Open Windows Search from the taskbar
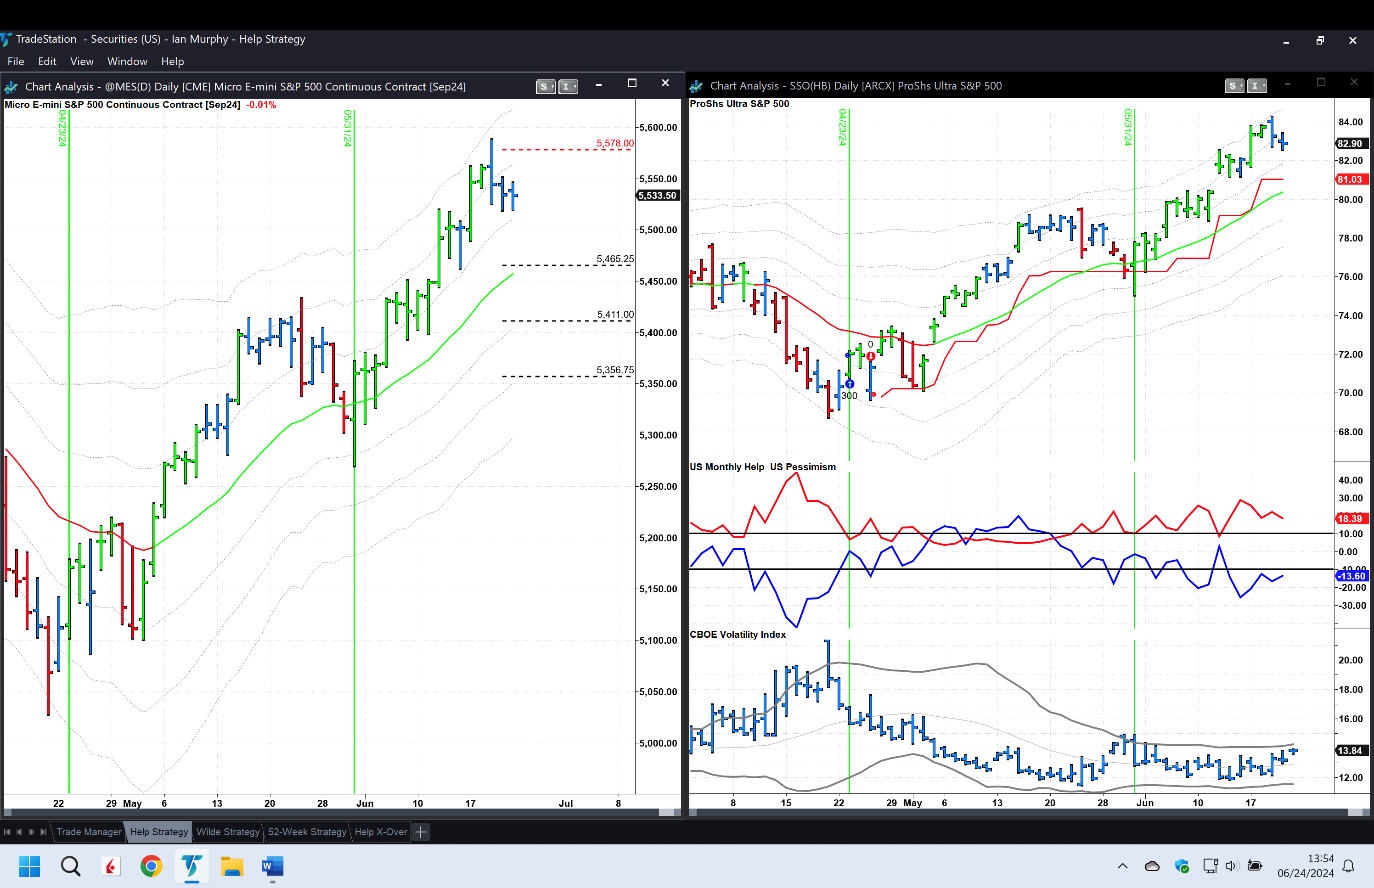Screen dimensions: 1374x888 pyautogui.click(x=70, y=866)
